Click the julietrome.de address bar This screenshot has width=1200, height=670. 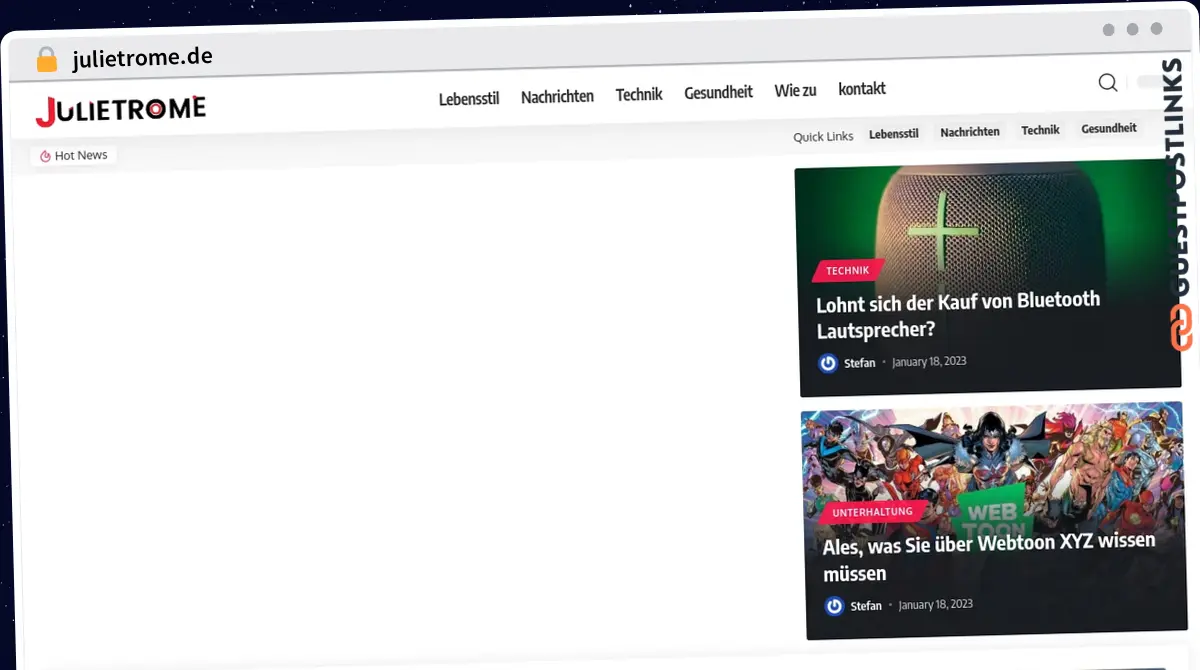[142, 58]
